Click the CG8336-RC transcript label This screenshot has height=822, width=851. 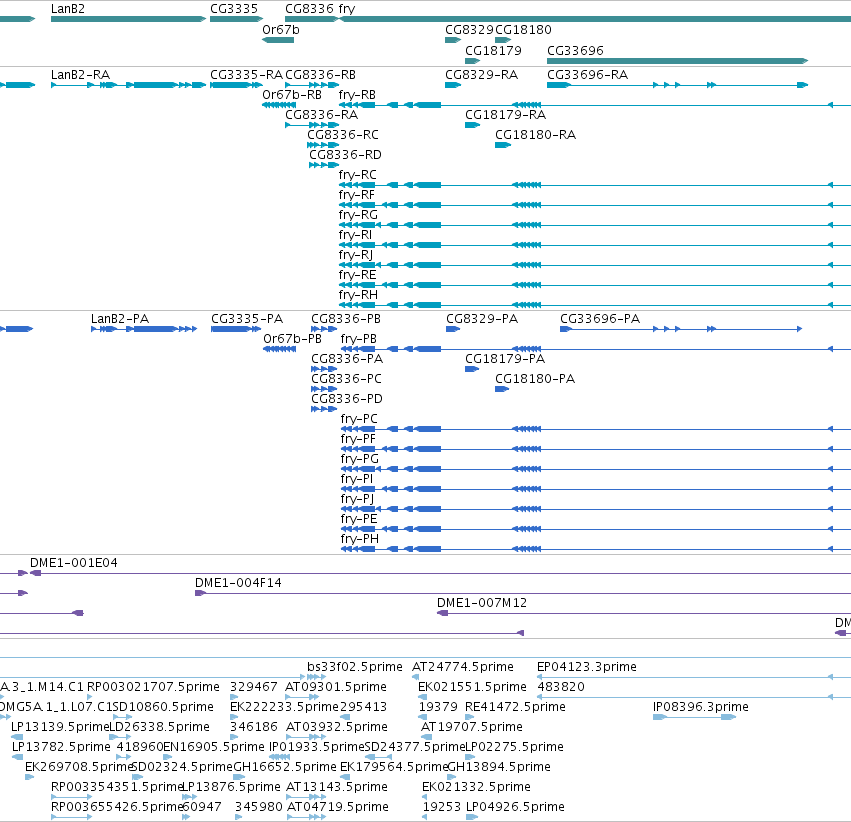(x=343, y=135)
